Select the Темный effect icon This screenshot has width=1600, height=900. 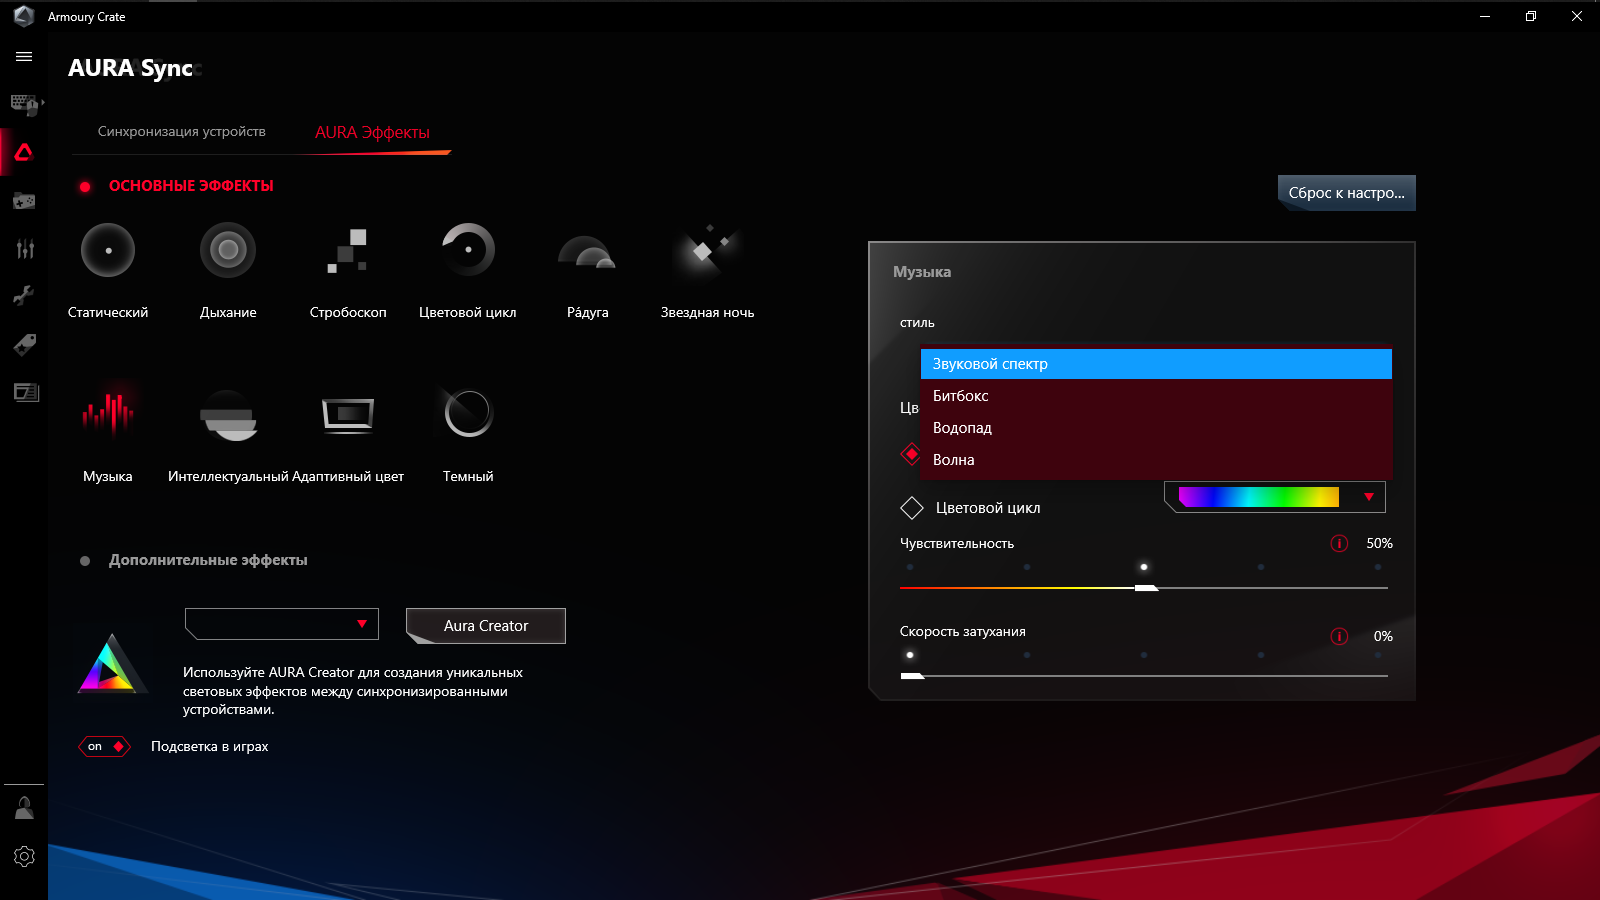click(468, 413)
